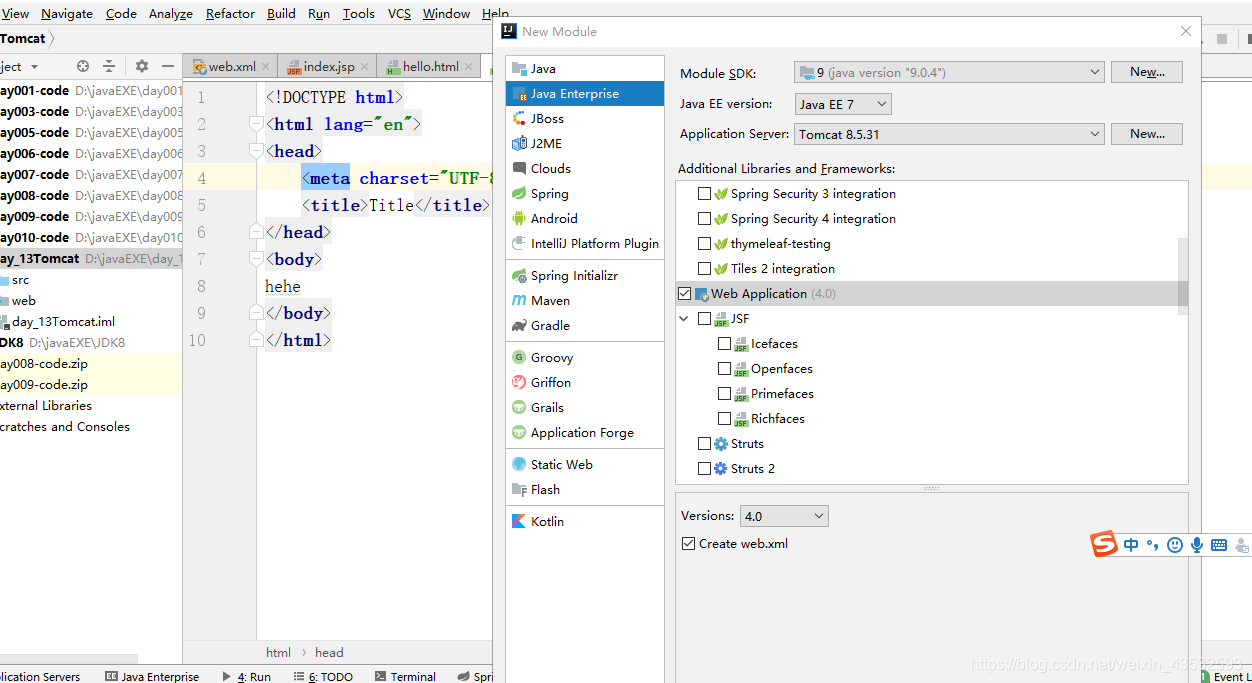
Task: Collapse JSF tree node
Action: pyautogui.click(x=684, y=319)
